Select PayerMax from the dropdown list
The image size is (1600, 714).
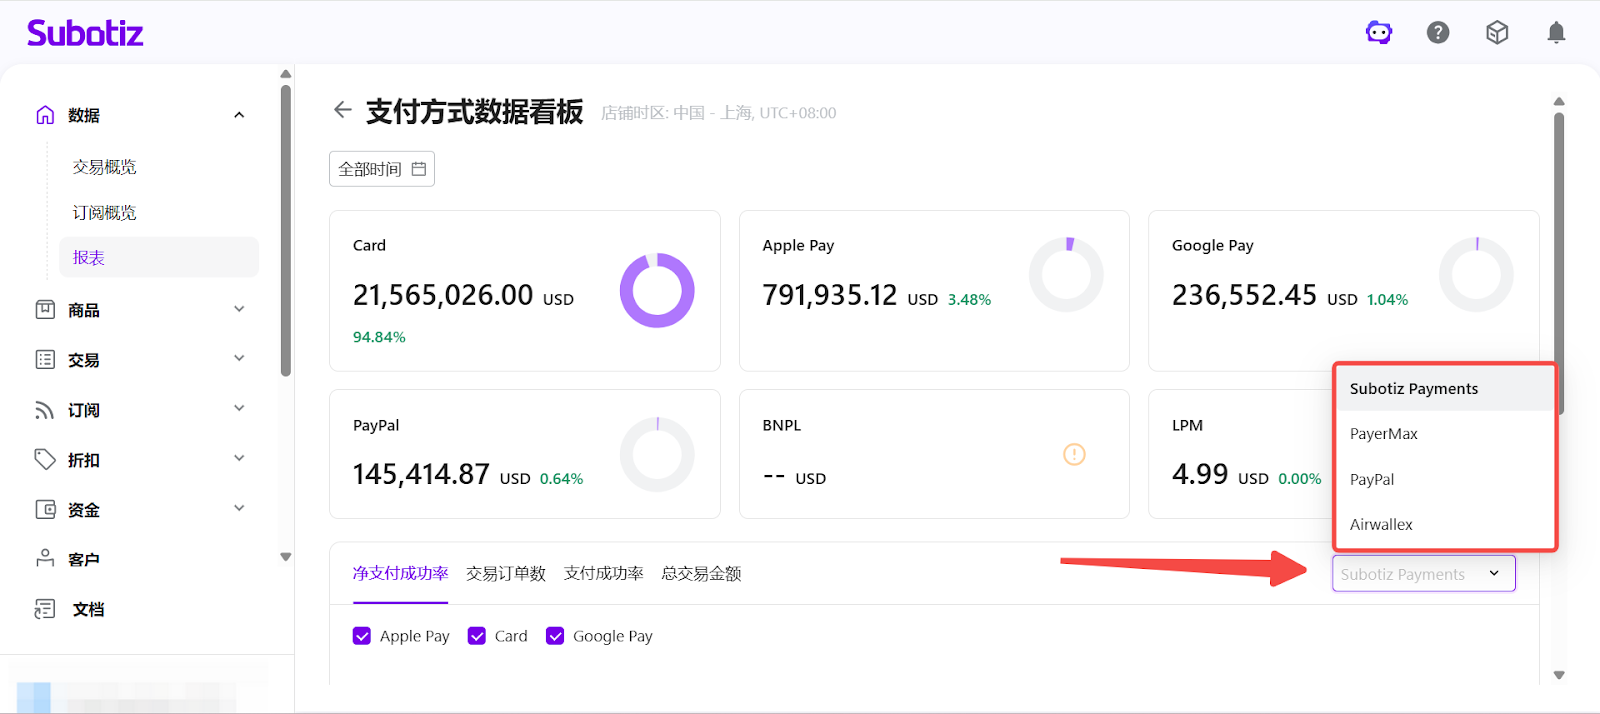tap(1384, 434)
